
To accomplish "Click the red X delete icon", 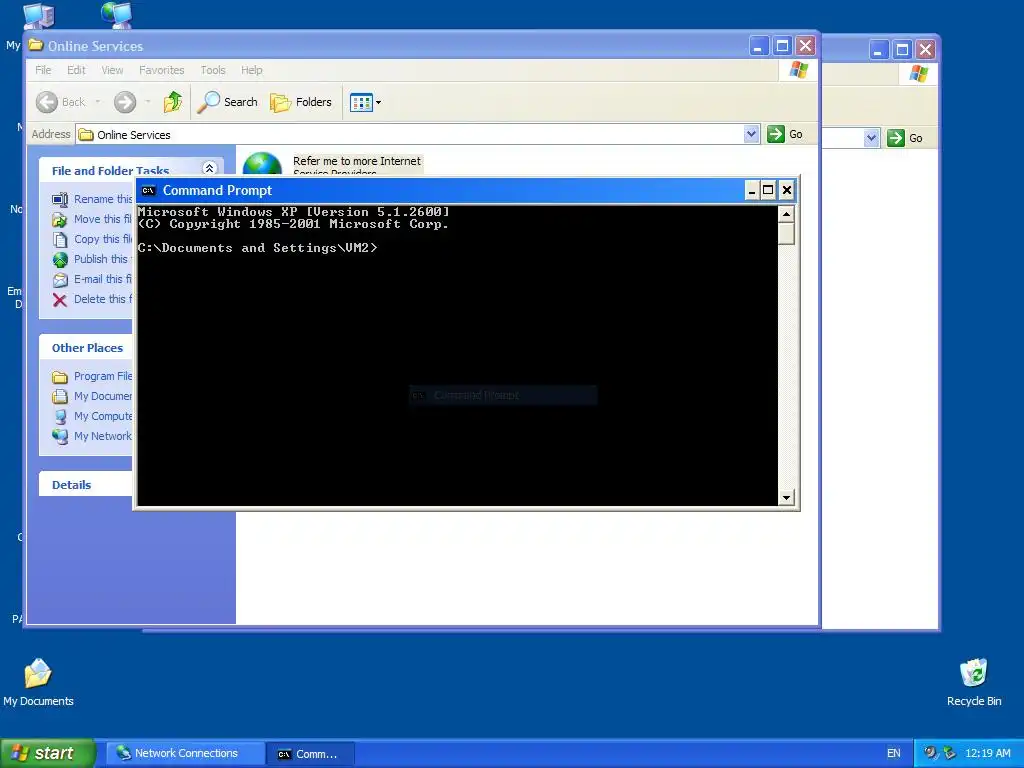I will click(x=59, y=300).
